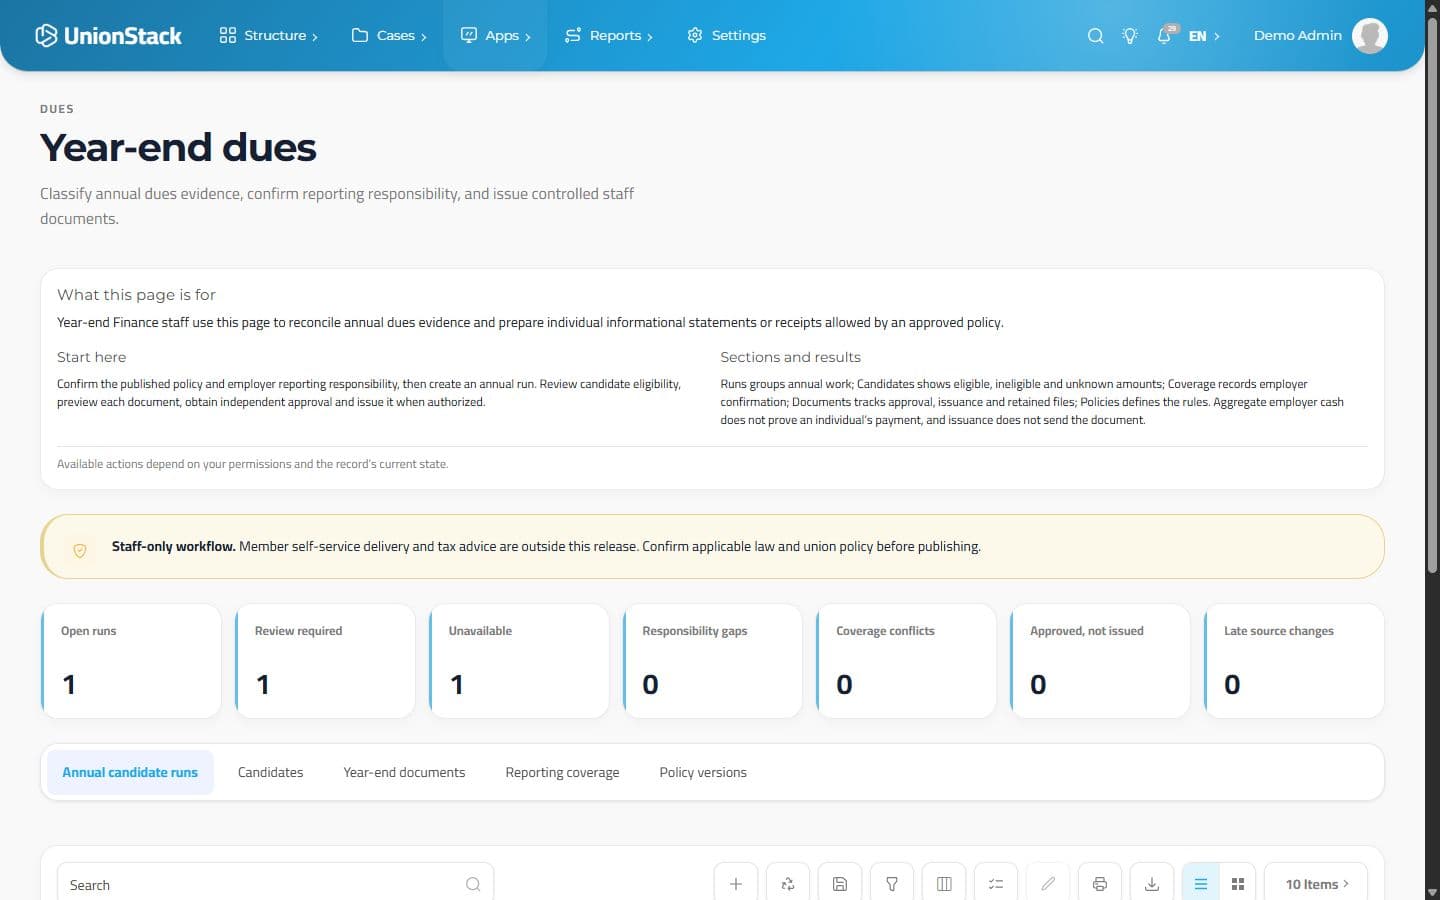Switch to list view
Image resolution: width=1440 pixels, height=900 pixels.
coord(1201,884)
